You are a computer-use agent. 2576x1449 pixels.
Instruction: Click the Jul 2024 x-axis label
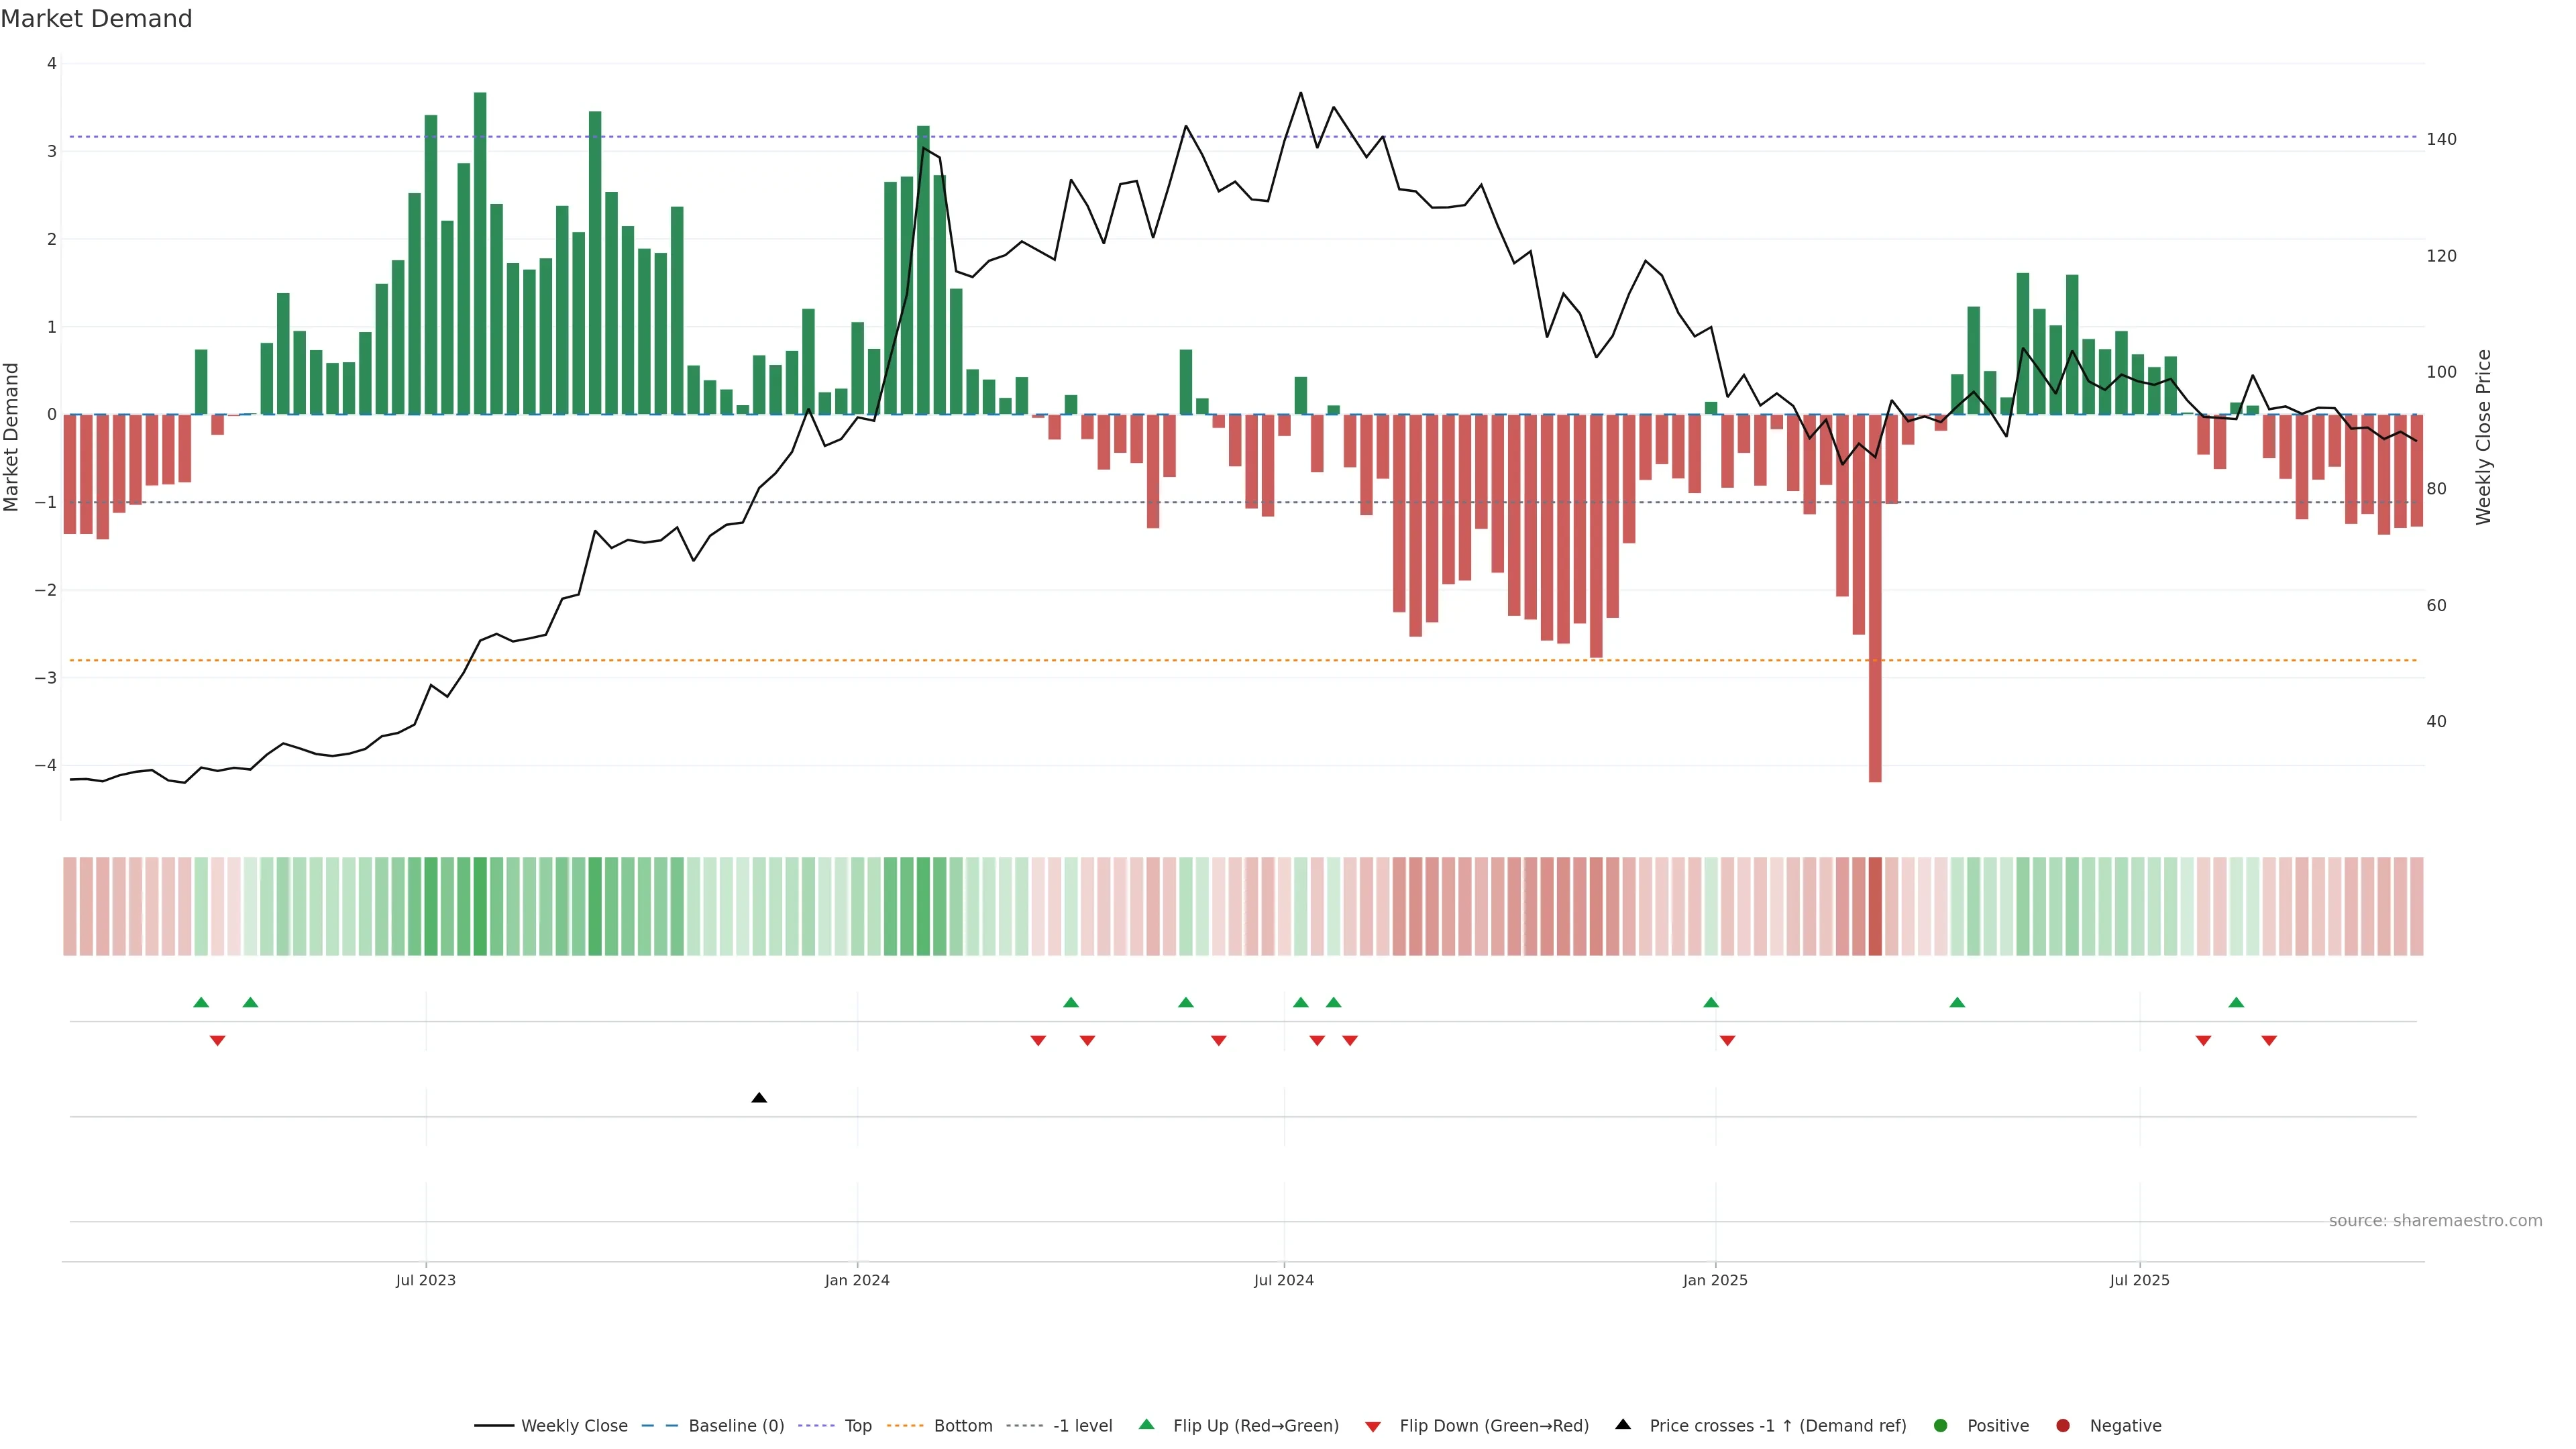coord(1283,1280)
